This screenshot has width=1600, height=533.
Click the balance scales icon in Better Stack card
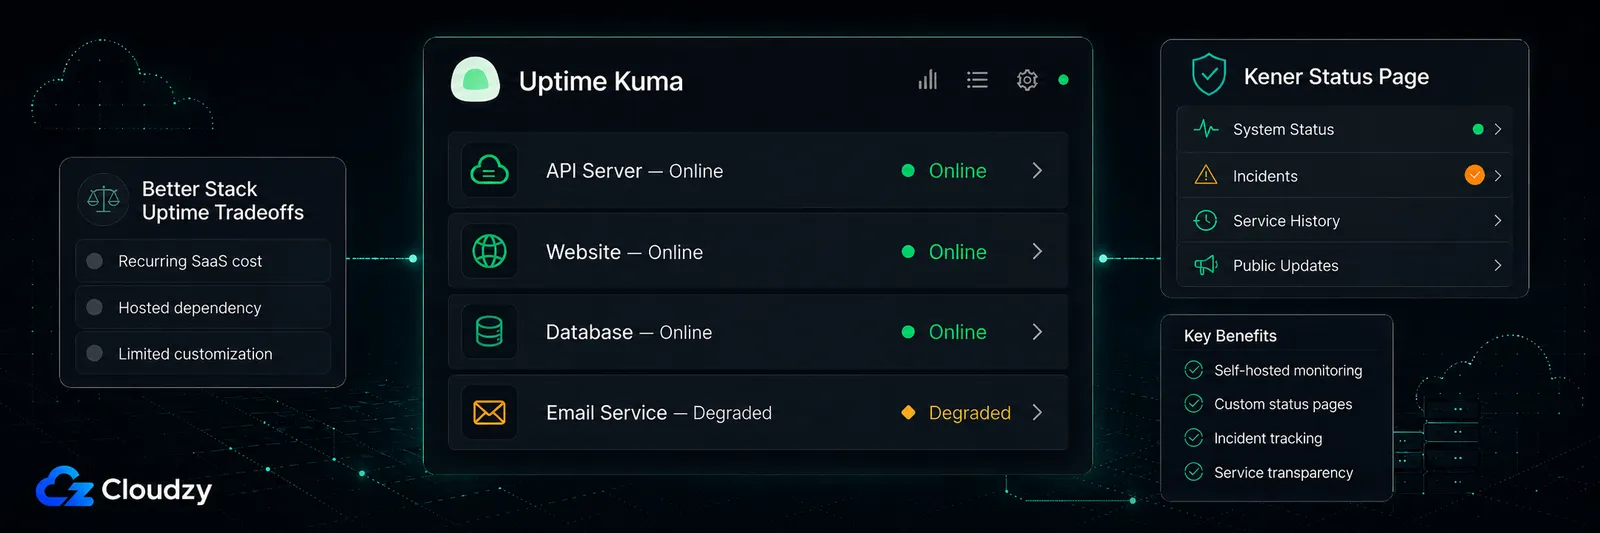[103, 199]
